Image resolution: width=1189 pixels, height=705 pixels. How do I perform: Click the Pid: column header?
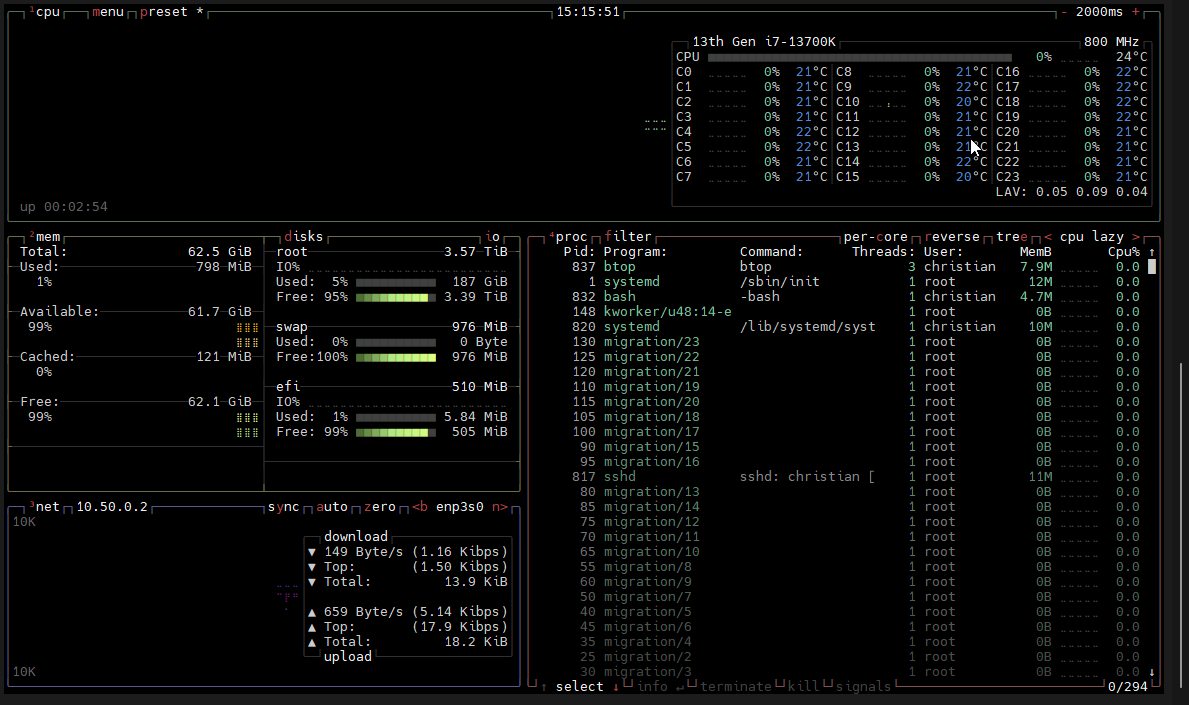tap(579, 252)
